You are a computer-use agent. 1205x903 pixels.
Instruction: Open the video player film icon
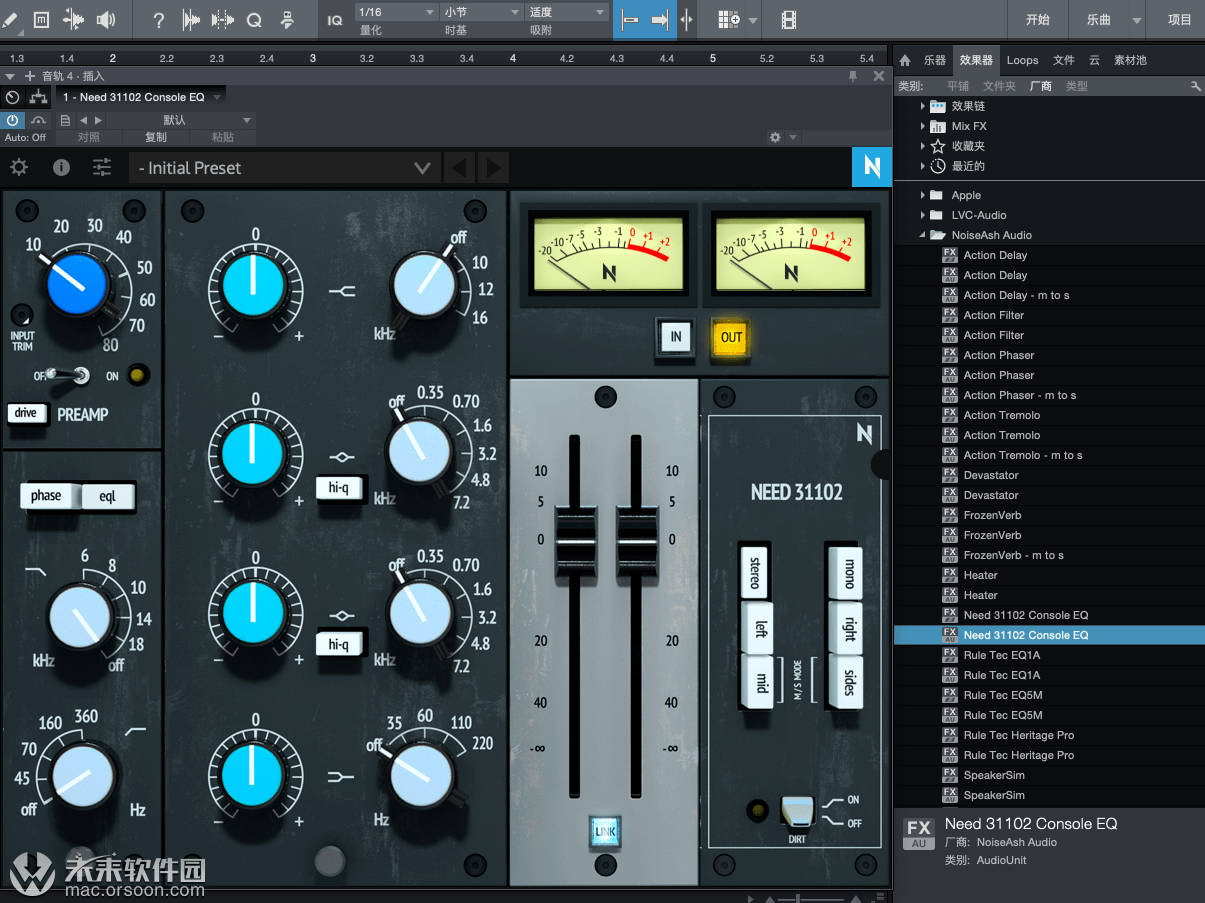[789, 20]
